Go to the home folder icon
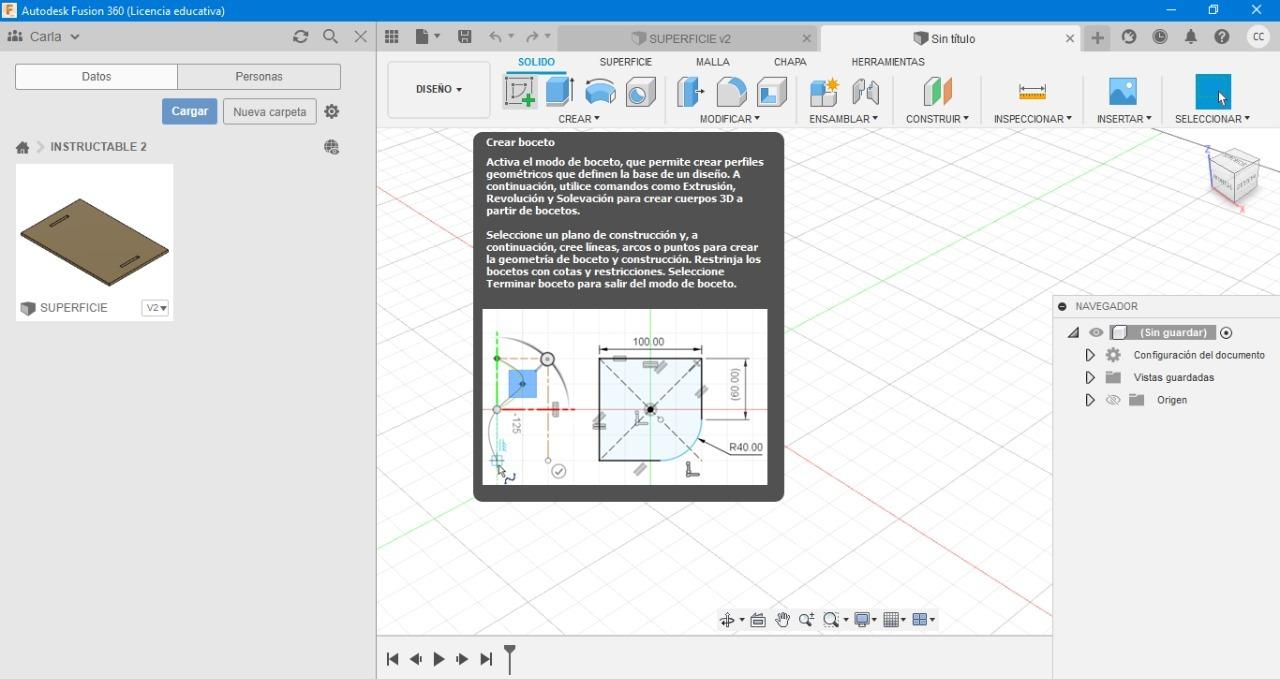The image size is (1280, 679). (22, 147)
